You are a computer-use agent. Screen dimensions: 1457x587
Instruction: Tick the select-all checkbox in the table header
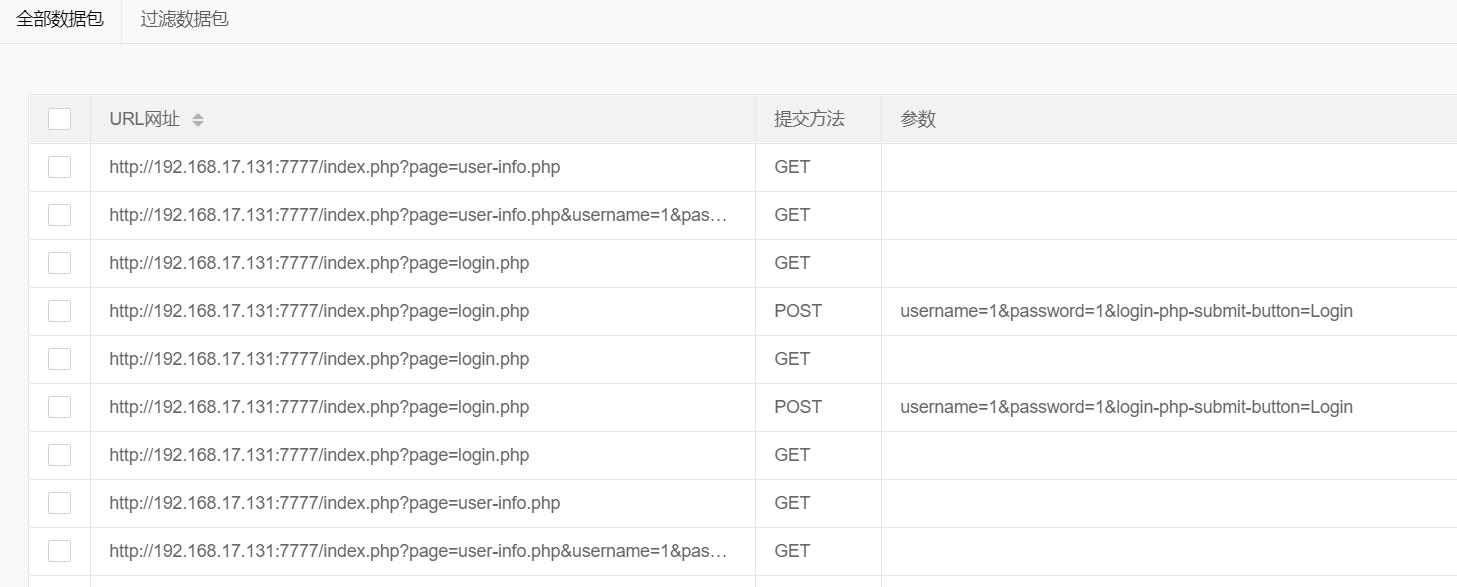(x=60, y=119)
